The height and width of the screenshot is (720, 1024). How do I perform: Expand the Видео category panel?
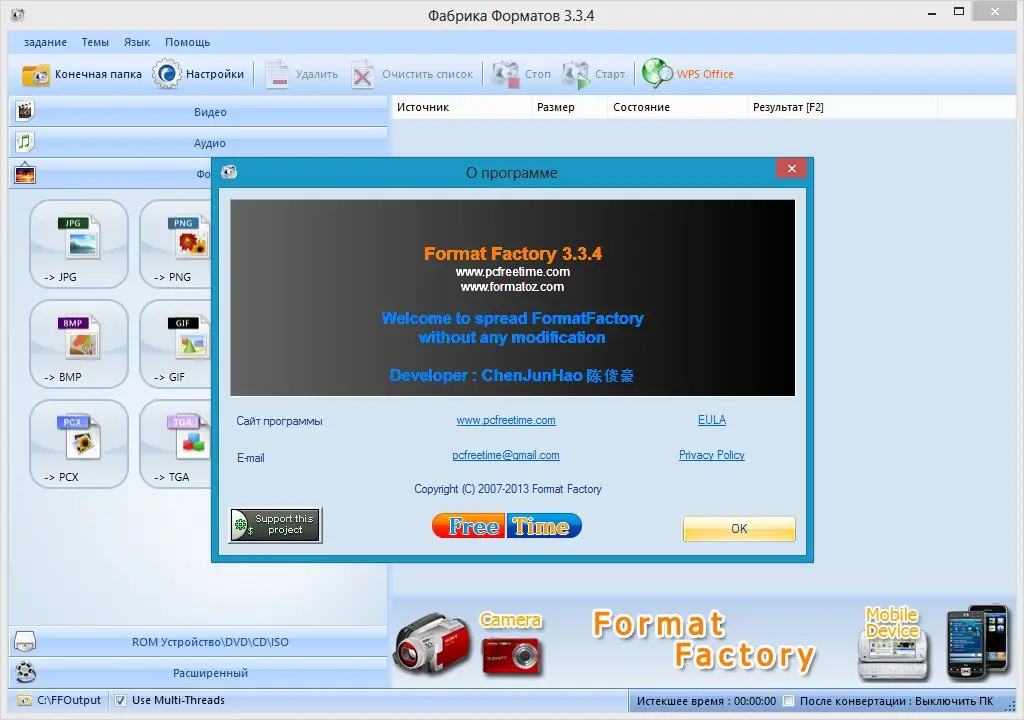tap(199, 112)
